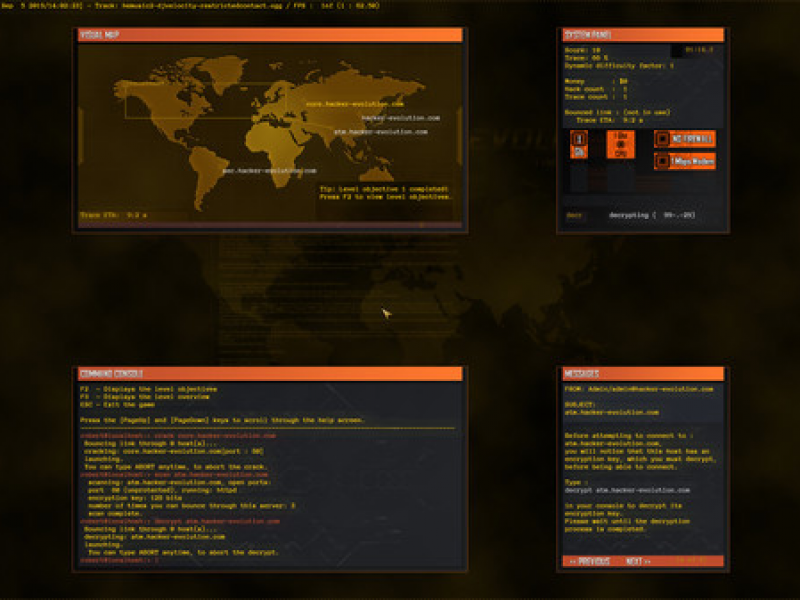
Task: Click the Hack count line
Action: coord(596,89)
